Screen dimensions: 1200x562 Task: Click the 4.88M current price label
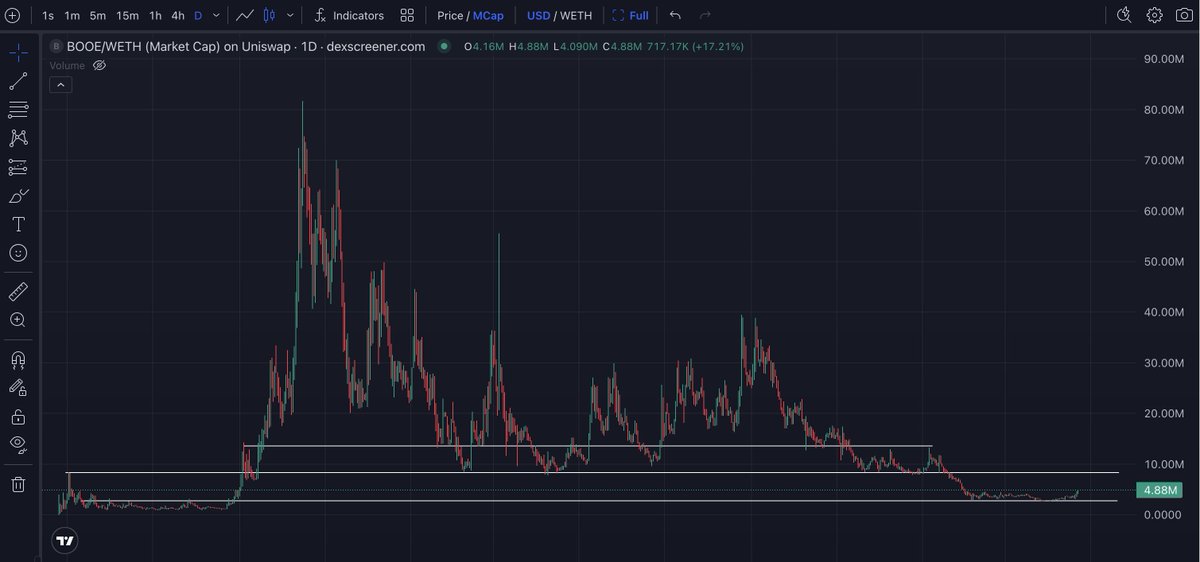[x=1161, y=490]
